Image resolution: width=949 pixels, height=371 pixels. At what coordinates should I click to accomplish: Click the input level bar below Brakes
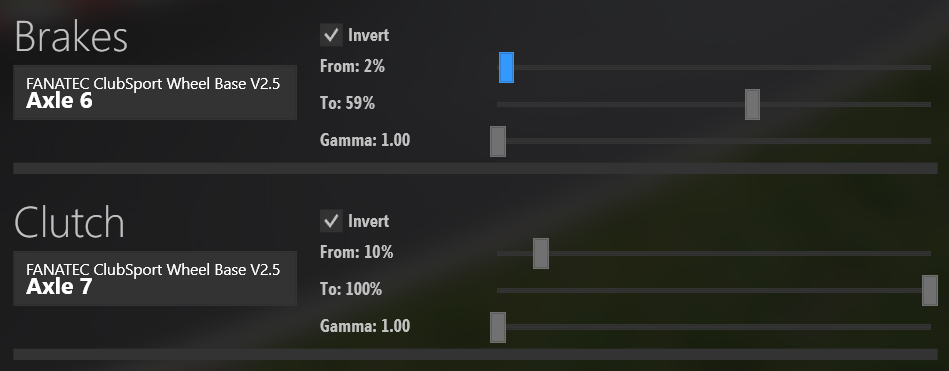tap(475, 168)
